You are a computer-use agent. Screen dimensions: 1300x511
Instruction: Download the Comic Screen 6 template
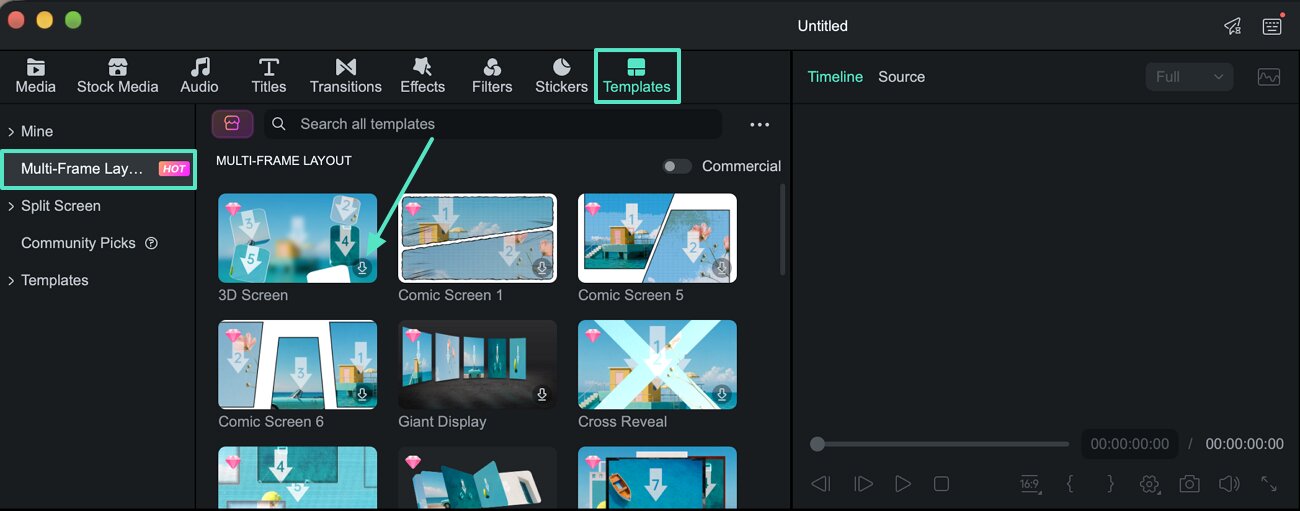tap(362, 395)
